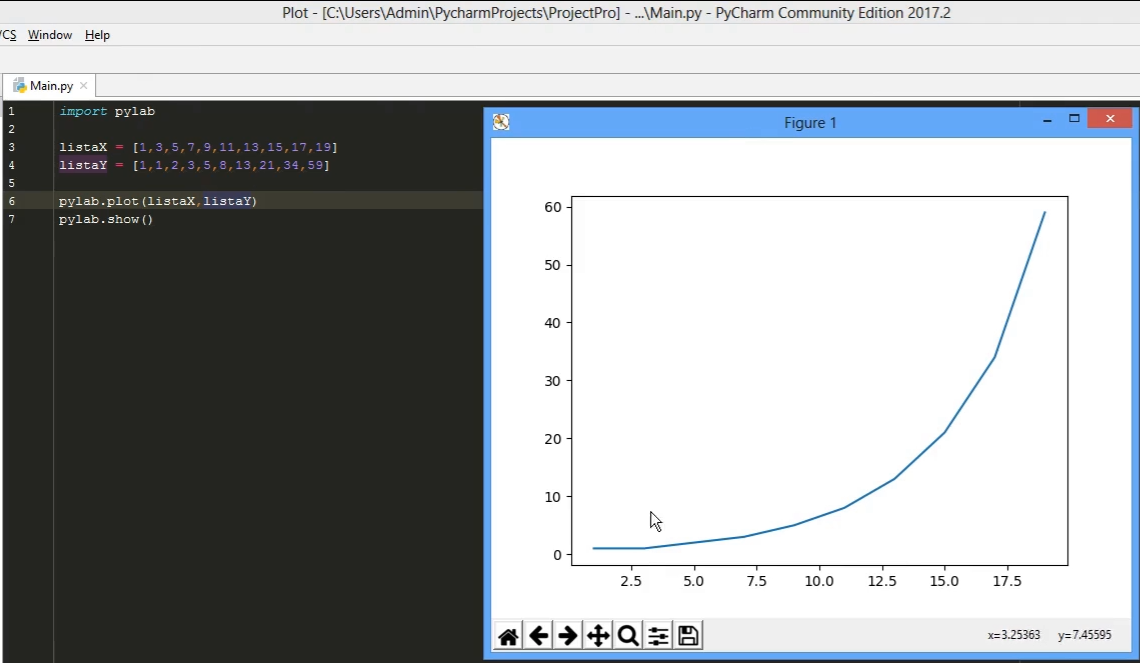The image size is (1140, 663).
Task: Open the VCS menu
Action: [x=8, y=35]
